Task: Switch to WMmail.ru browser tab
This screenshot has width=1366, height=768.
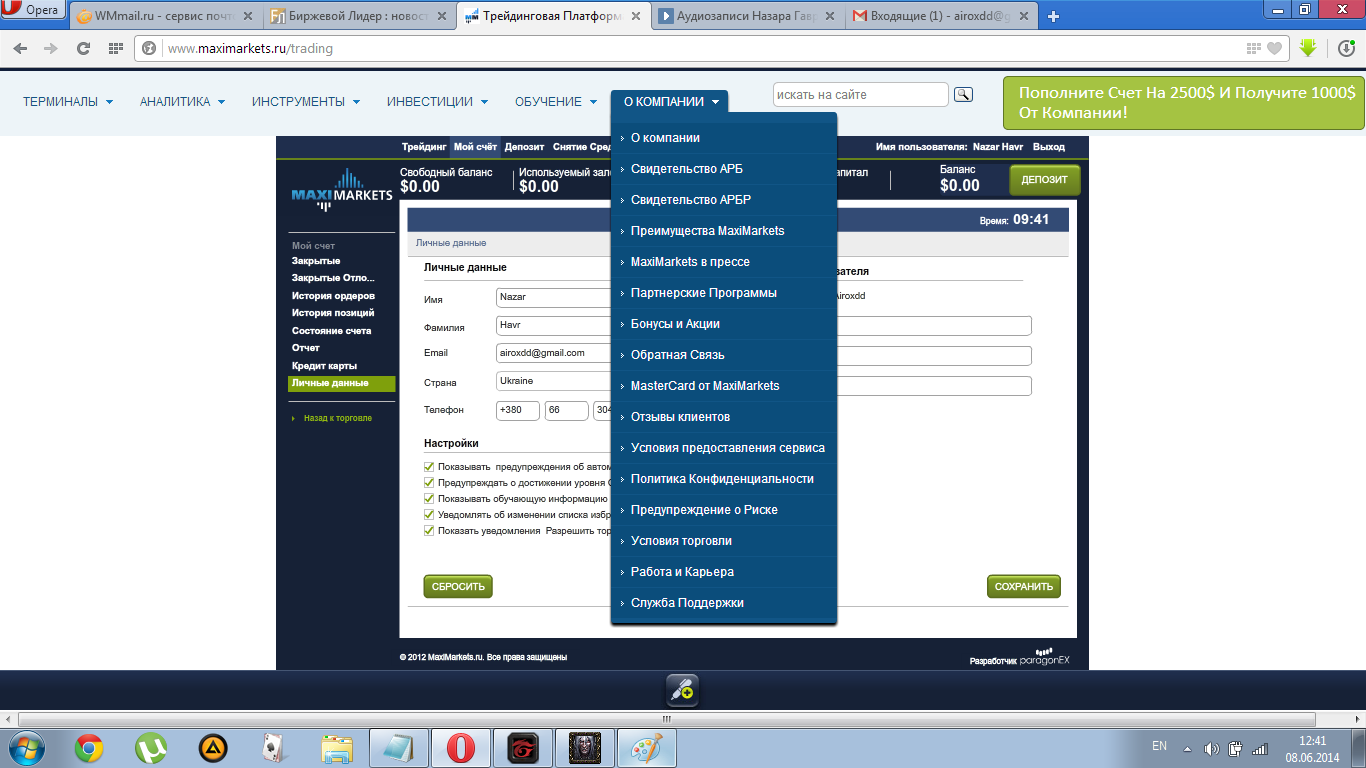Action: (x=166, y=16)
